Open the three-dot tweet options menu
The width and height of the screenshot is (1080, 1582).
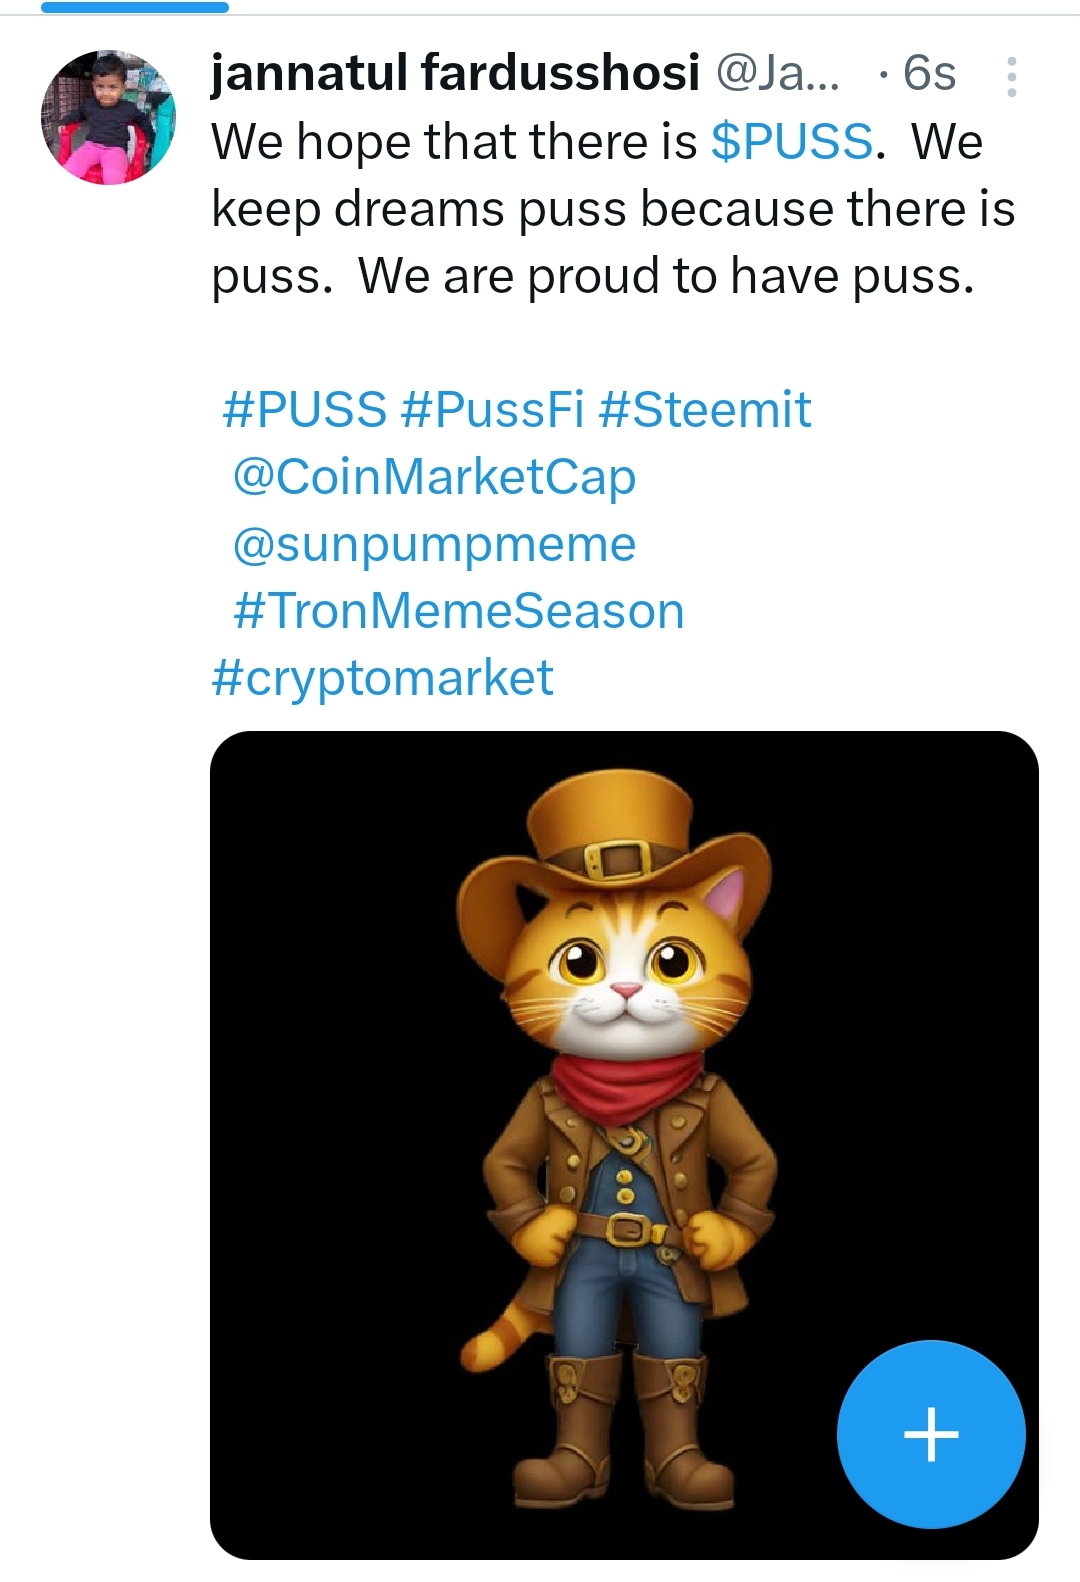click(x=1011, y=76)
